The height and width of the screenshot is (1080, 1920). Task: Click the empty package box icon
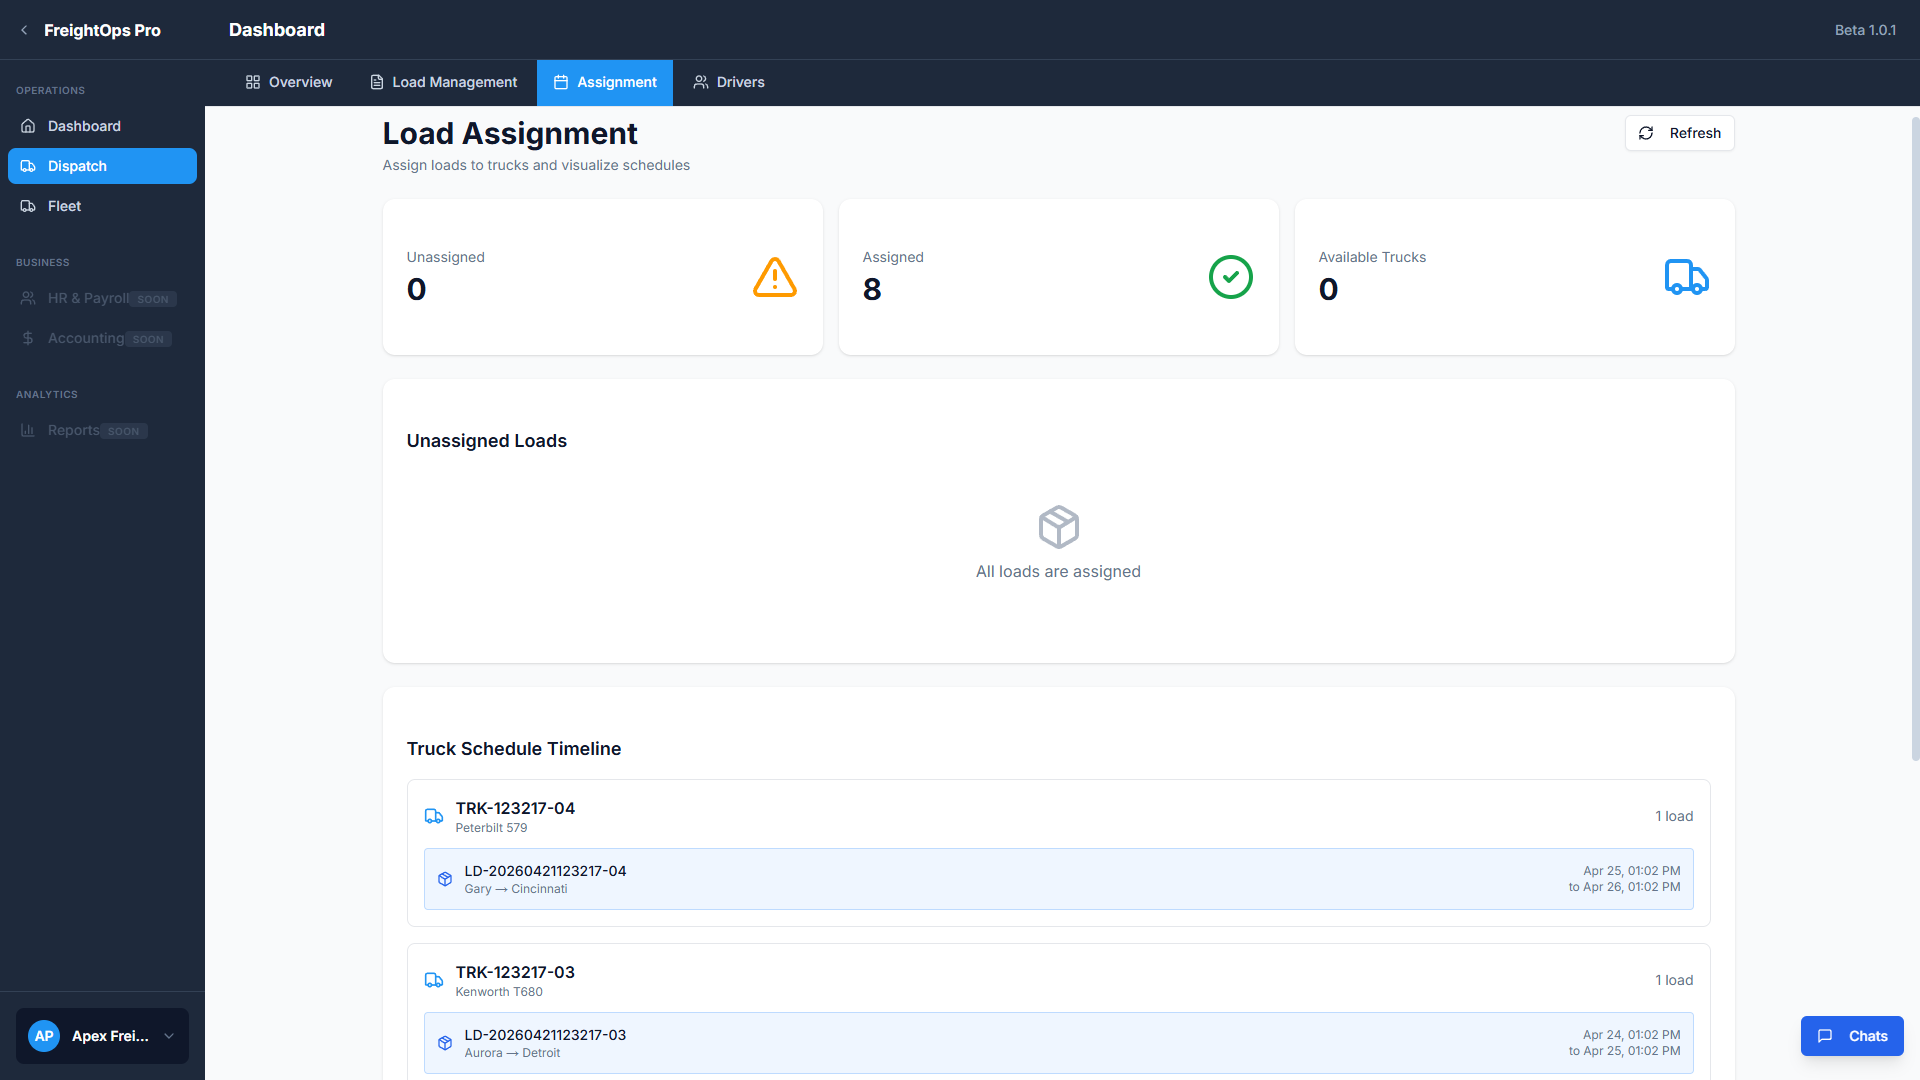(1058, 527)
